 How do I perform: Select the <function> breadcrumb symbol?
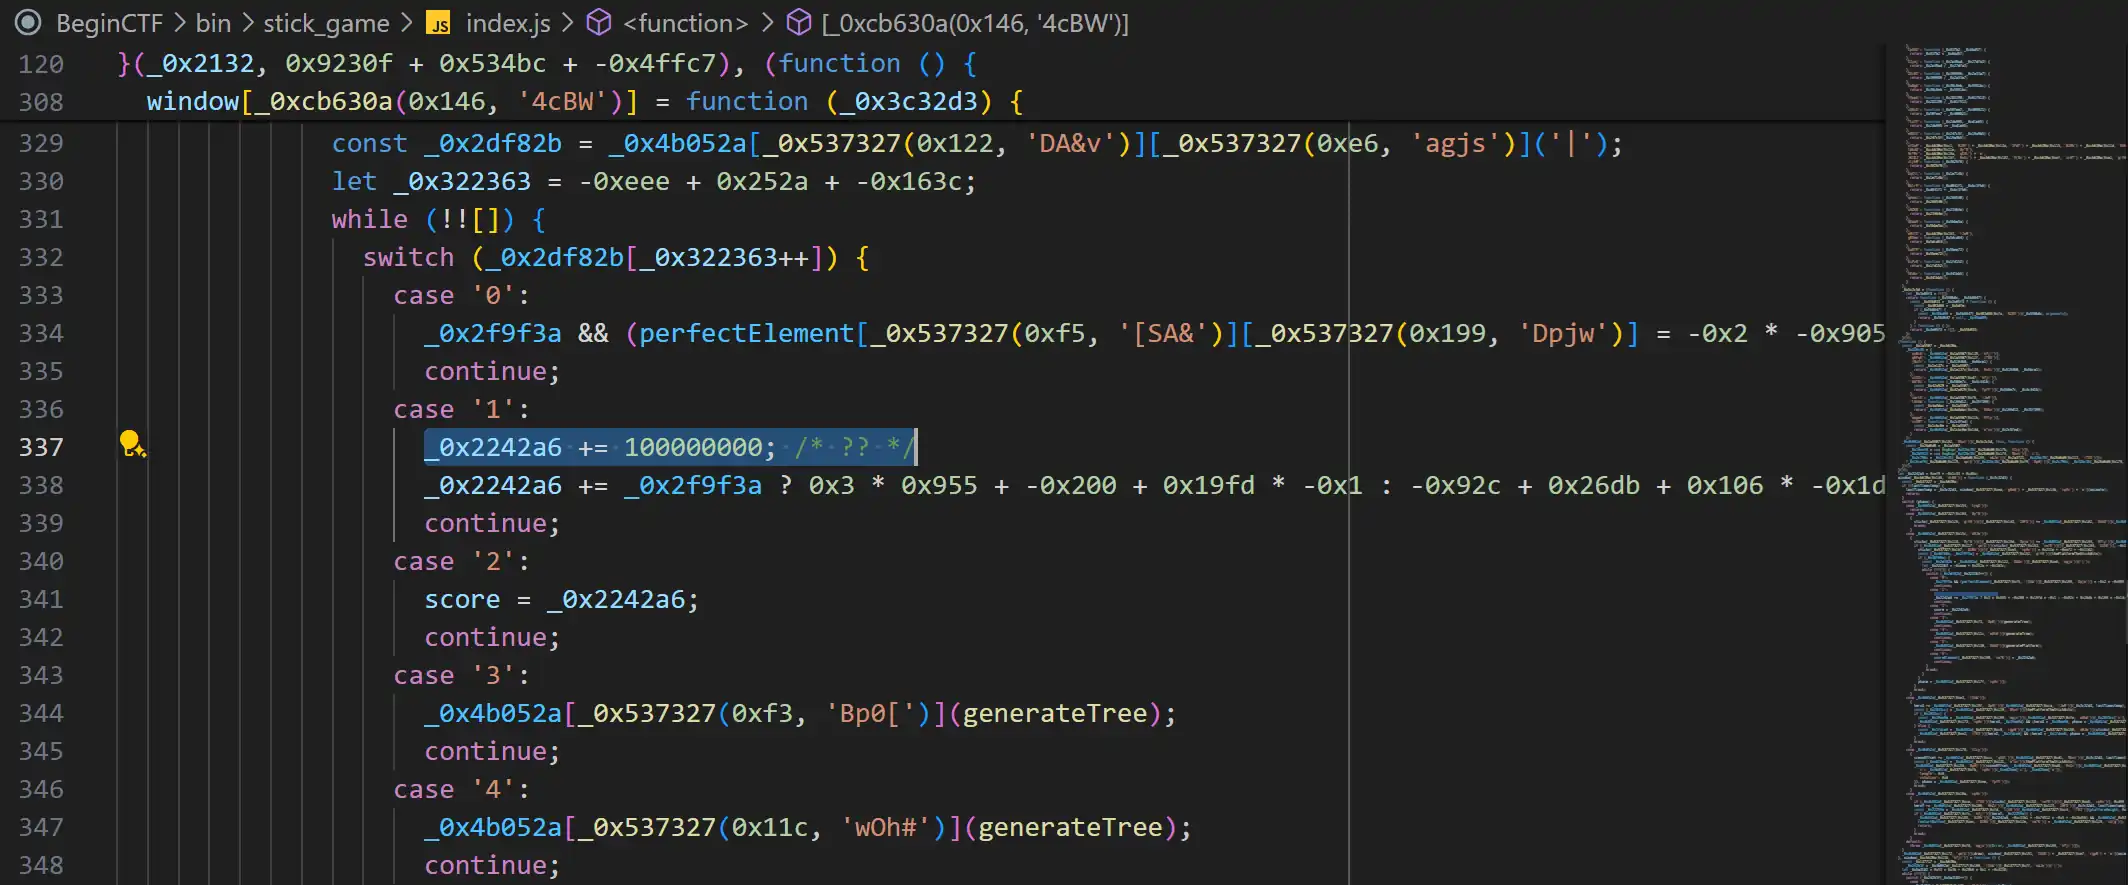pos(685,23)
